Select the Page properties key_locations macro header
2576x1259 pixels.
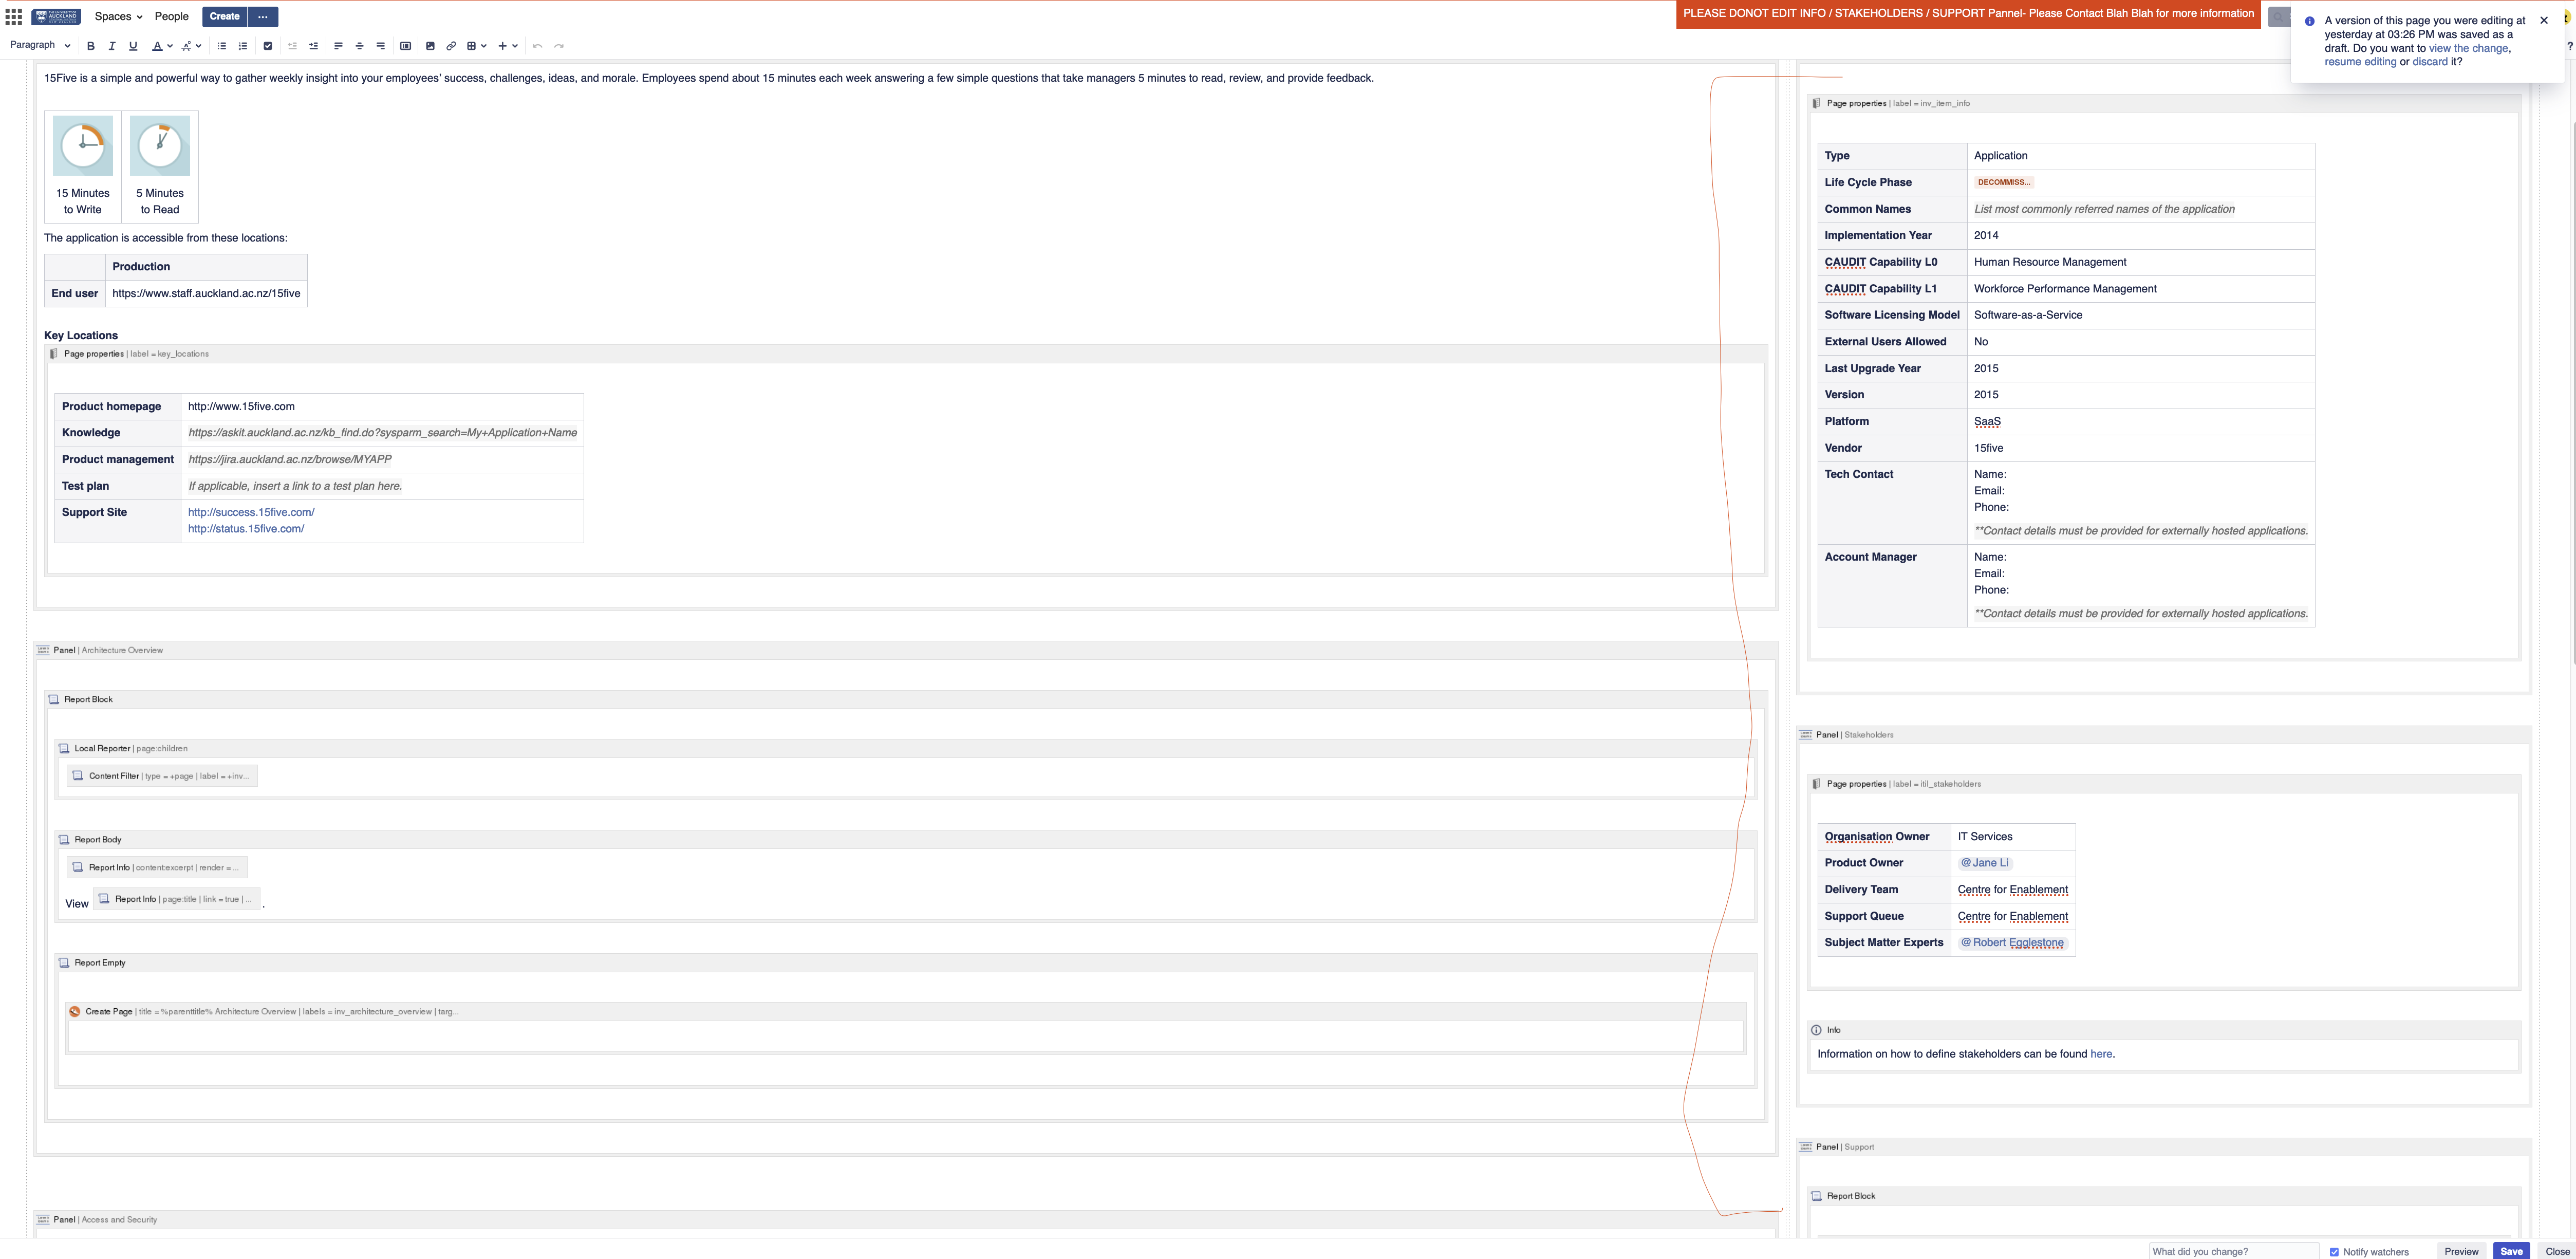[905, 354]
